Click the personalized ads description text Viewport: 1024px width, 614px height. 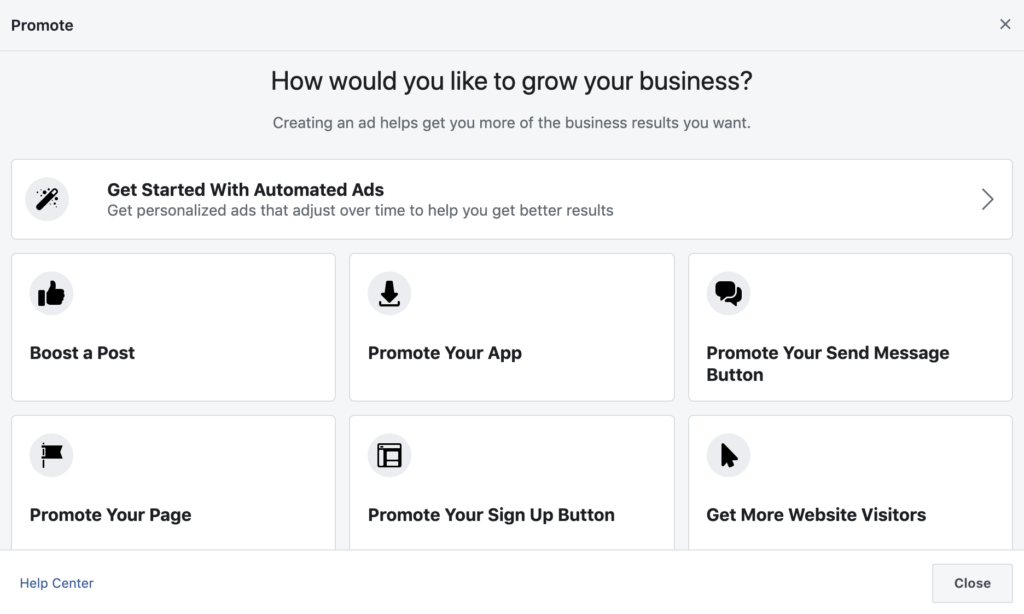point(360,211)
